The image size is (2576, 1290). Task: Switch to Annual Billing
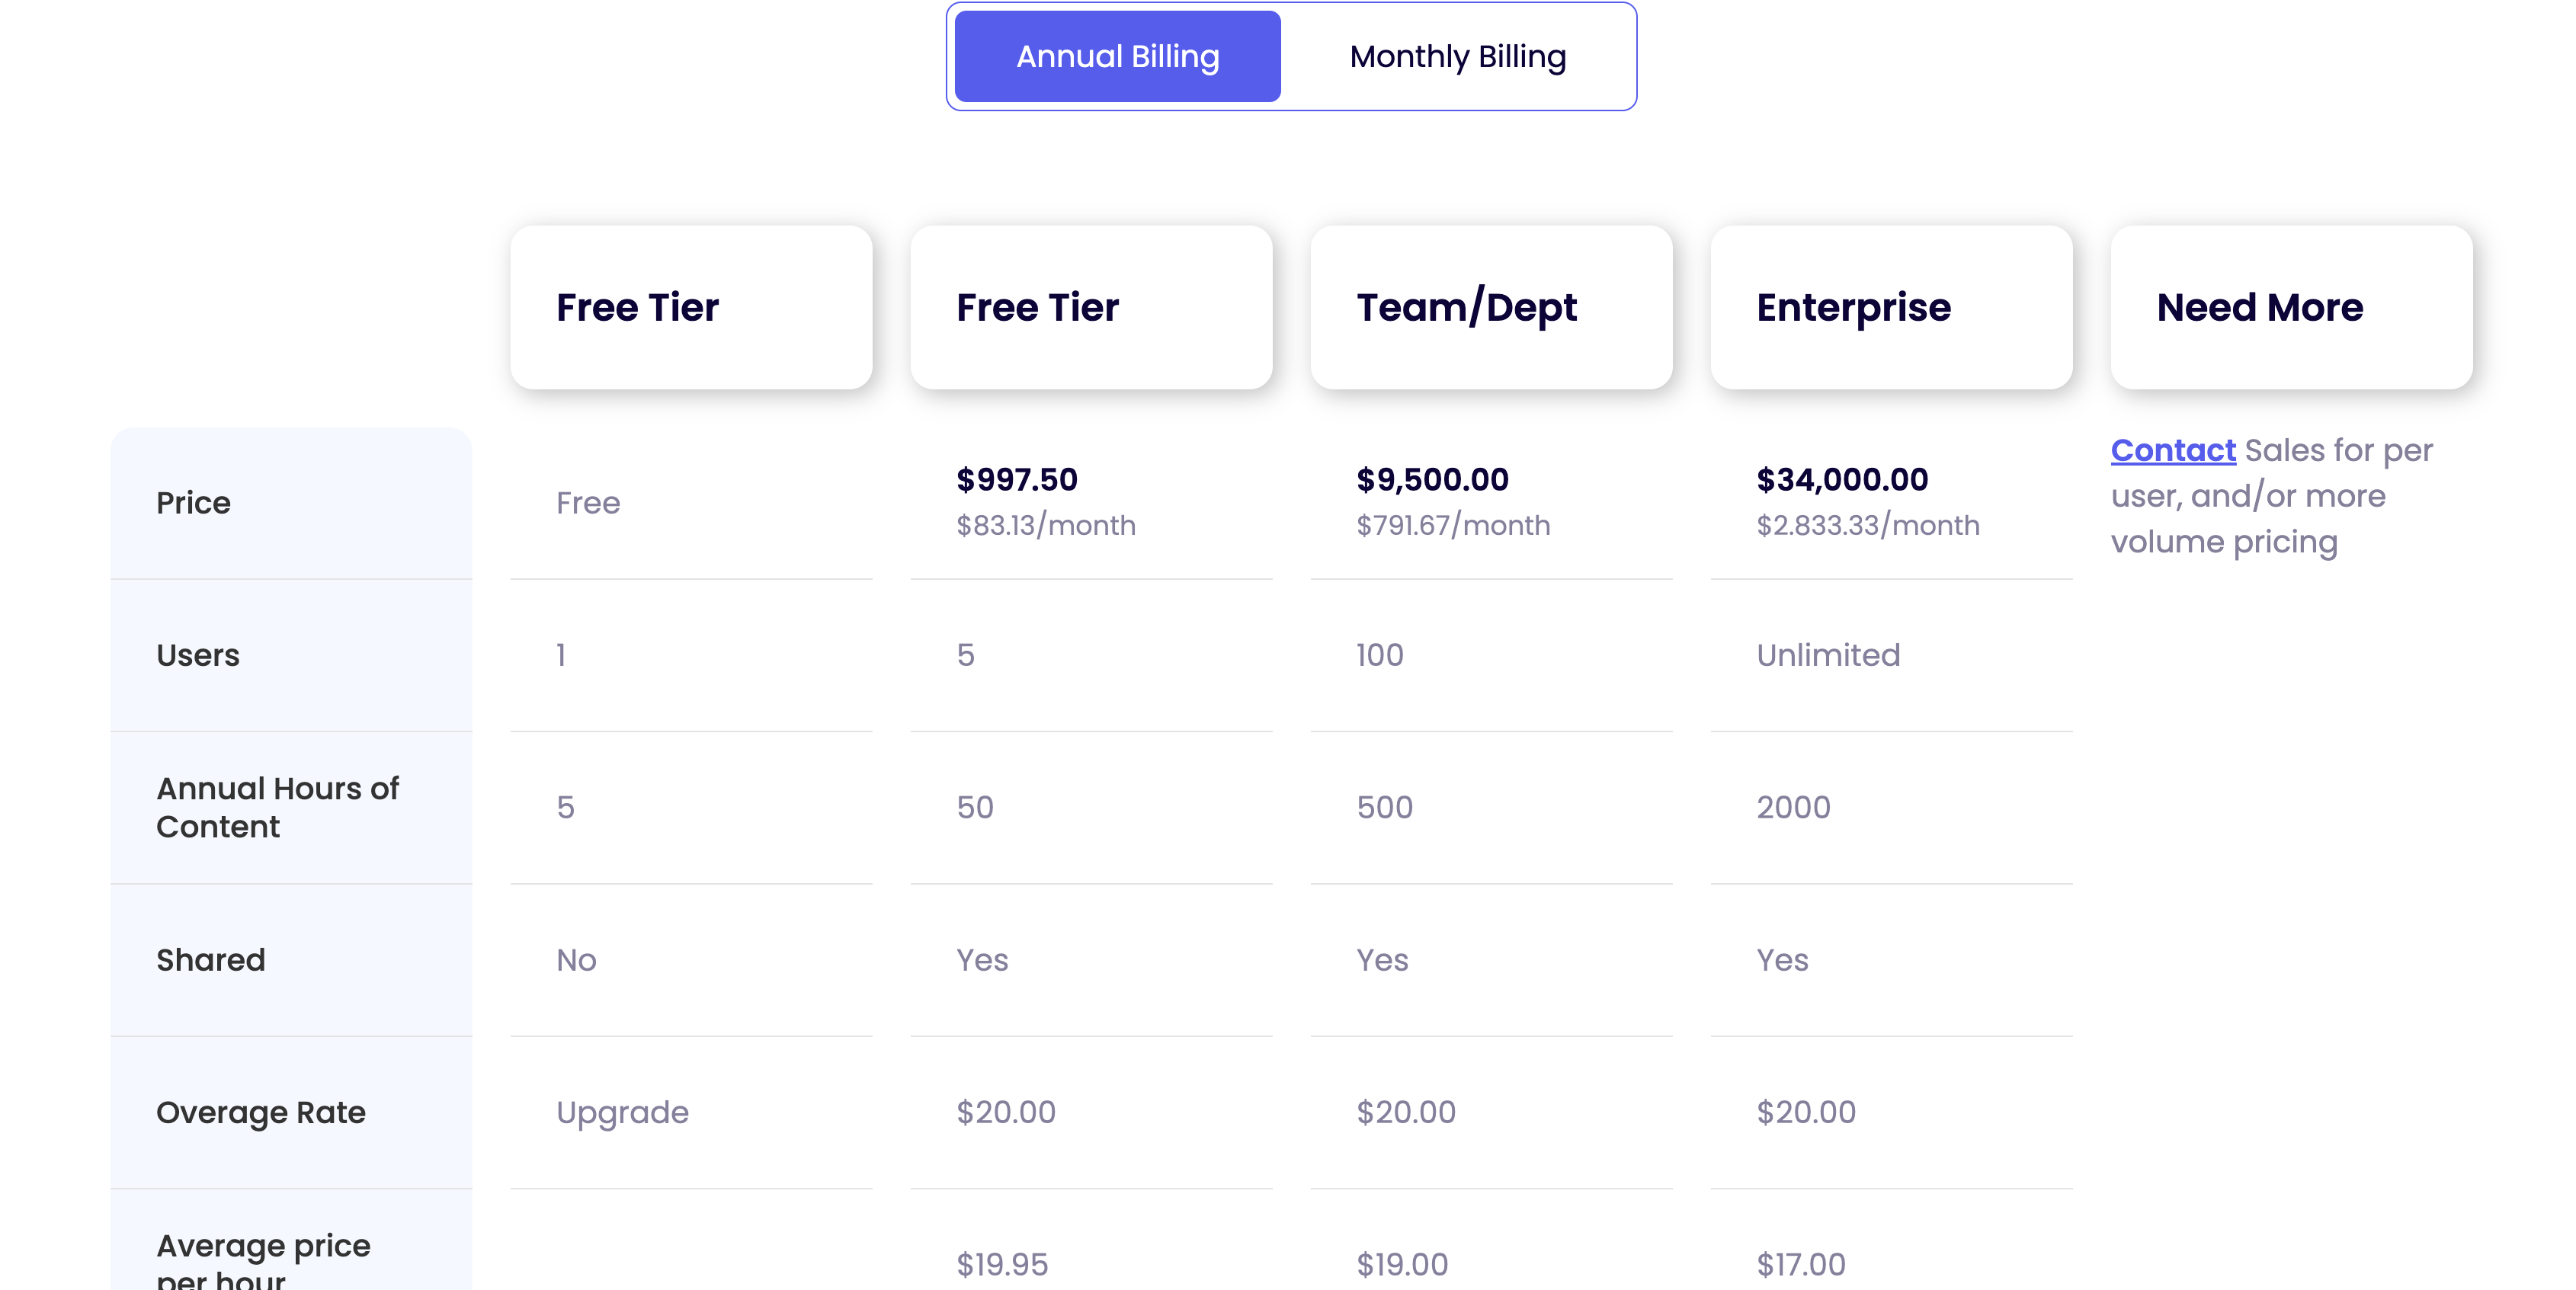(1117, 57)
